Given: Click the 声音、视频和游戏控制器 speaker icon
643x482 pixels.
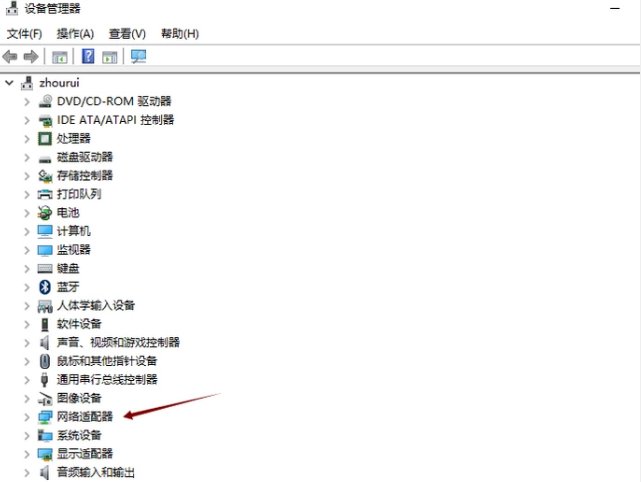Looking at the screenshot, I should 45,343.
